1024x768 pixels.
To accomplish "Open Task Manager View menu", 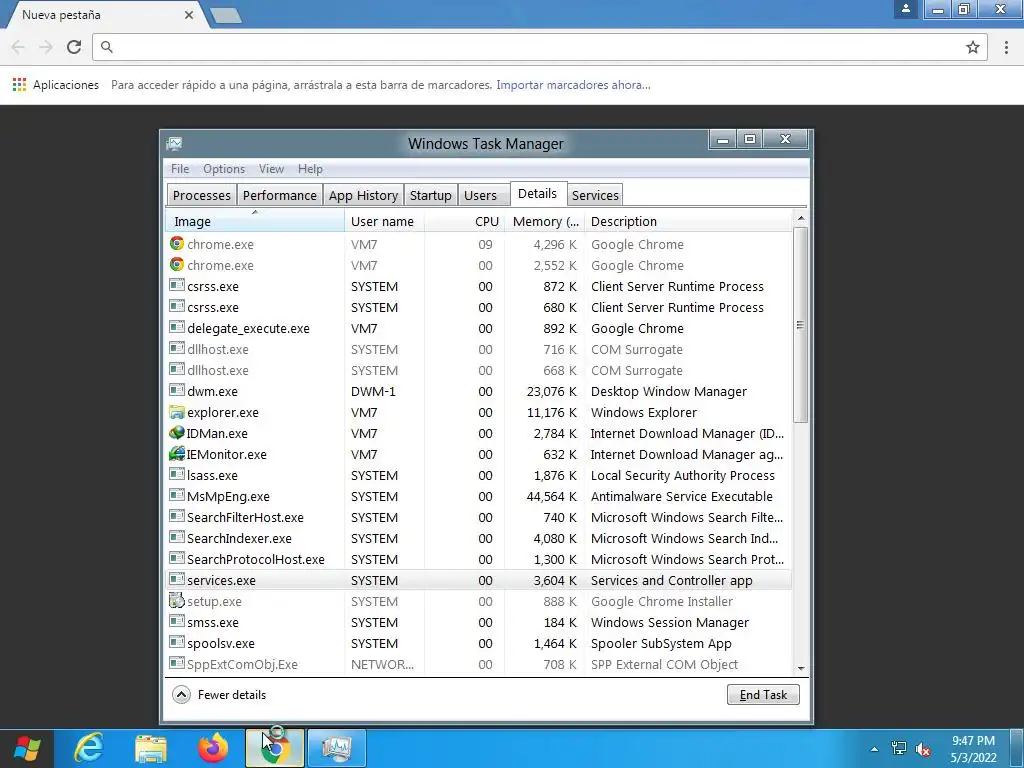I will tap(271, 168).
